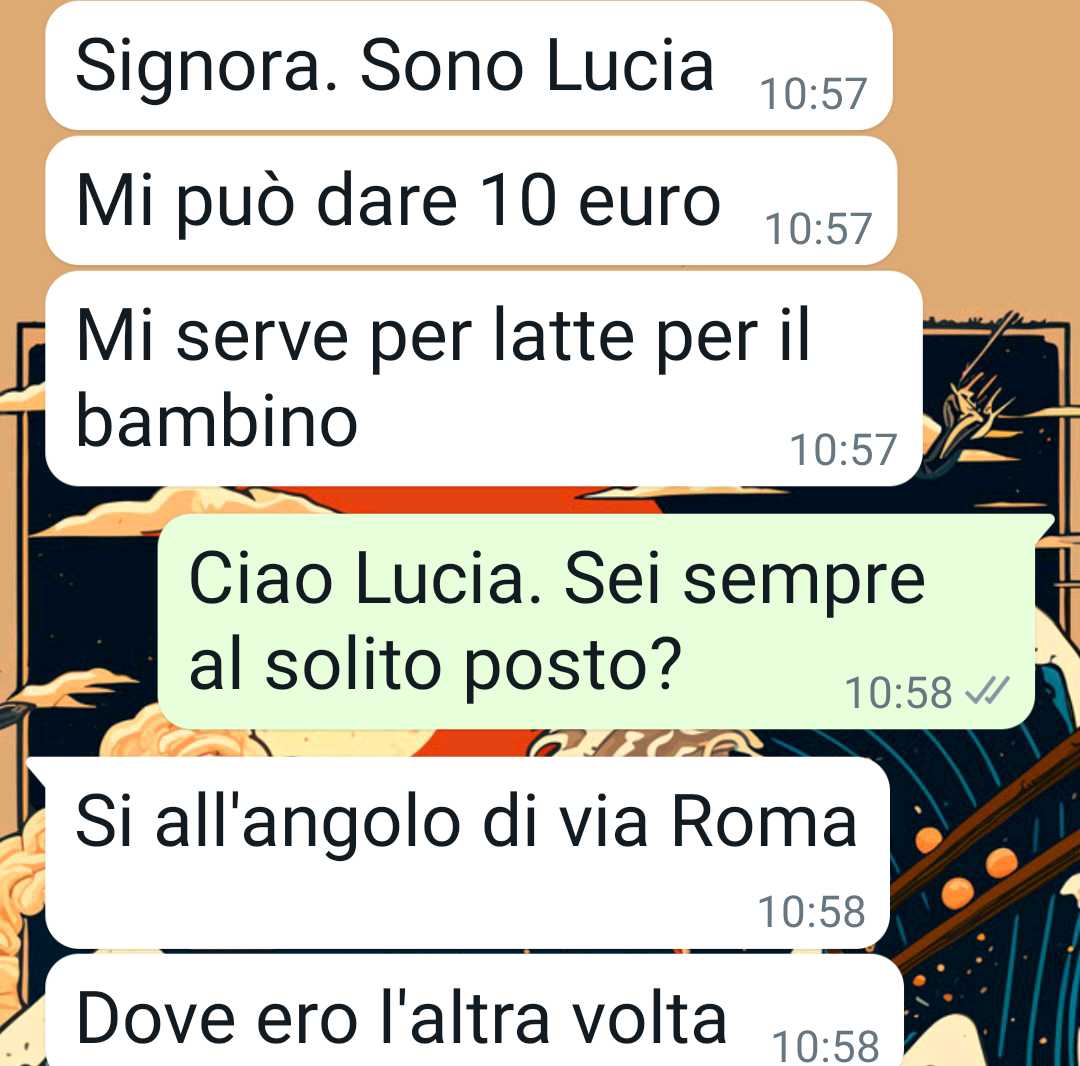The image size is (1080, 1066).
Task: Click the timestamp beside "Dove ero l'altra volta"
Action: click(x=825, y=1045)
